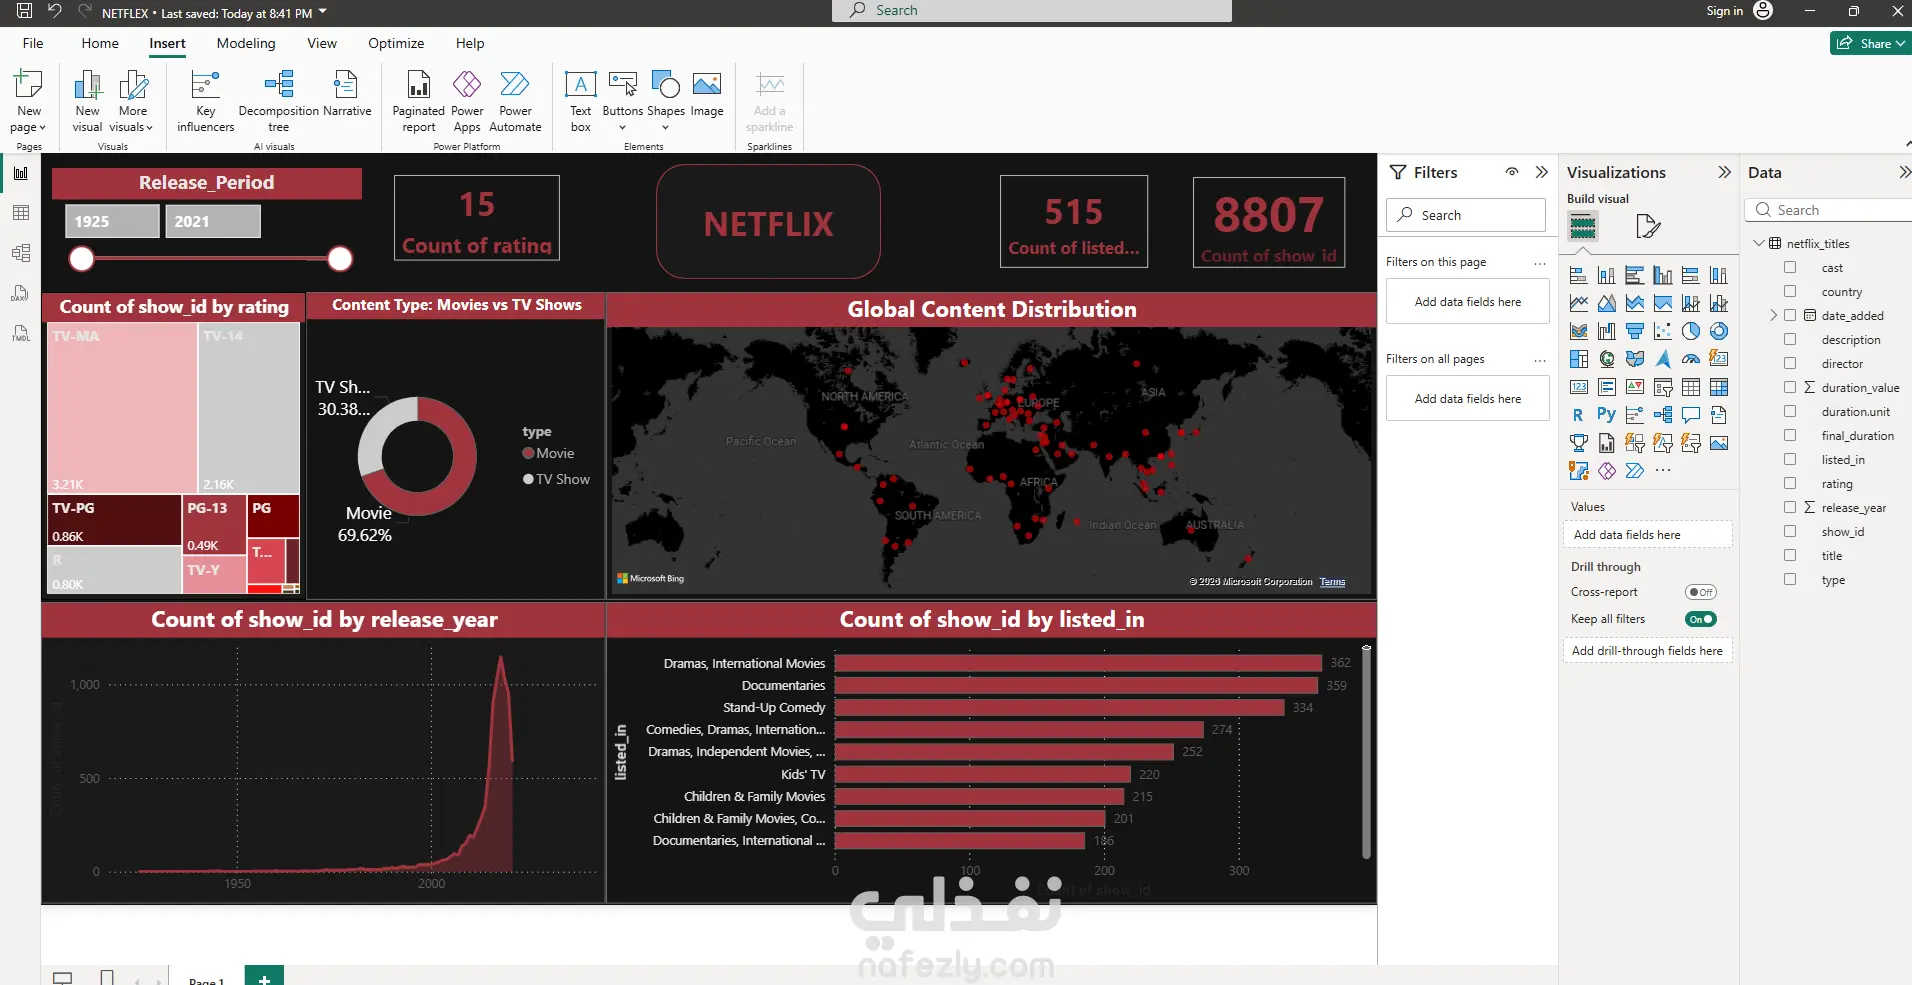Add a Paginated report visual

[419, 101]
